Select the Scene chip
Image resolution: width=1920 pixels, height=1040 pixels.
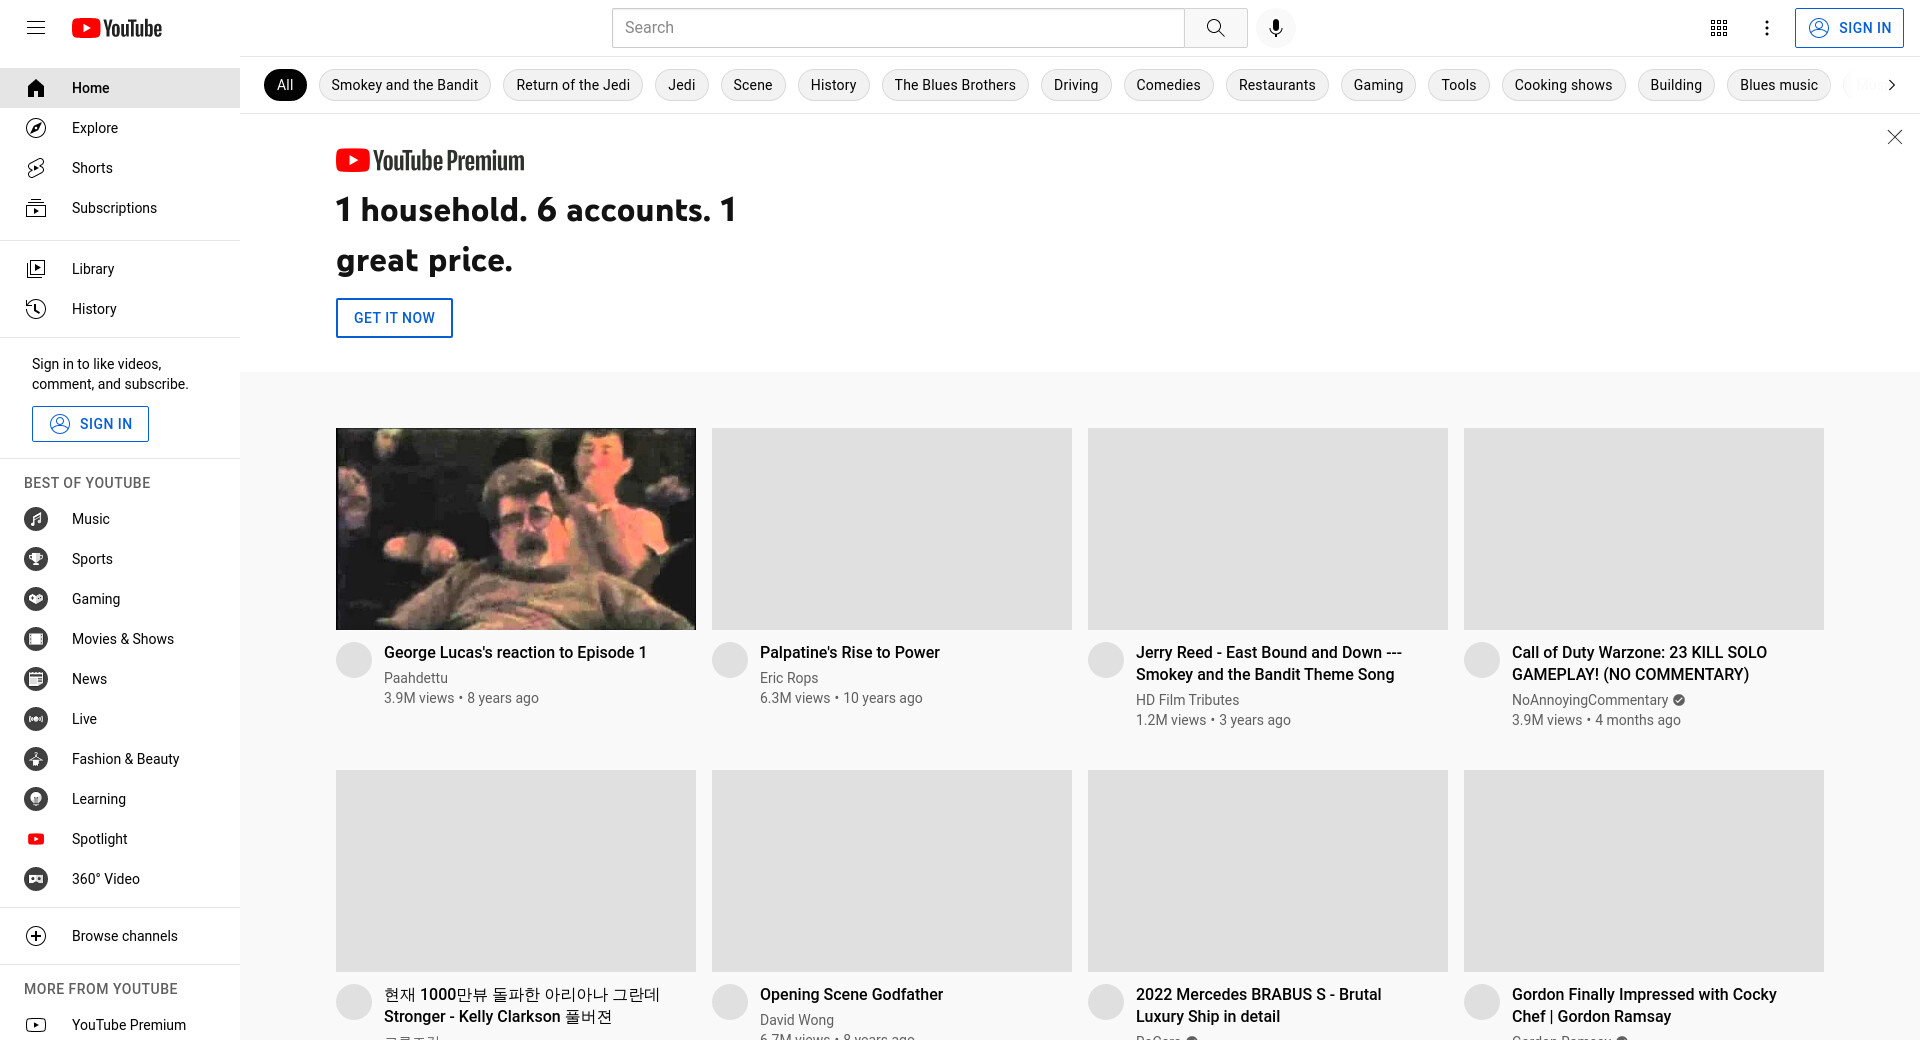coord(753,85)
